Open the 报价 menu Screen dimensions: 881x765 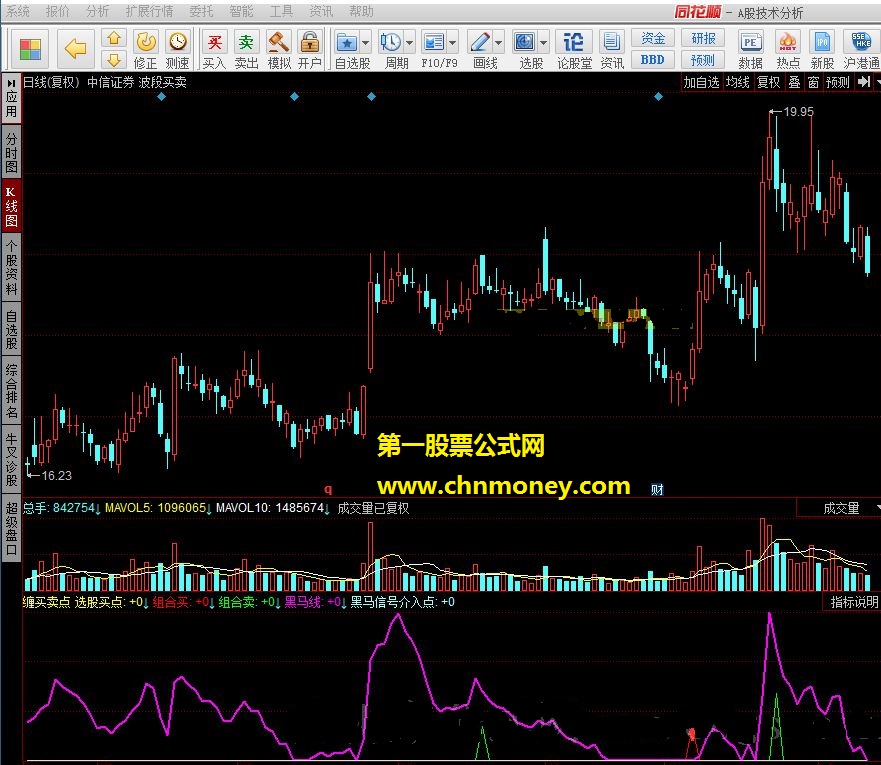57,11
